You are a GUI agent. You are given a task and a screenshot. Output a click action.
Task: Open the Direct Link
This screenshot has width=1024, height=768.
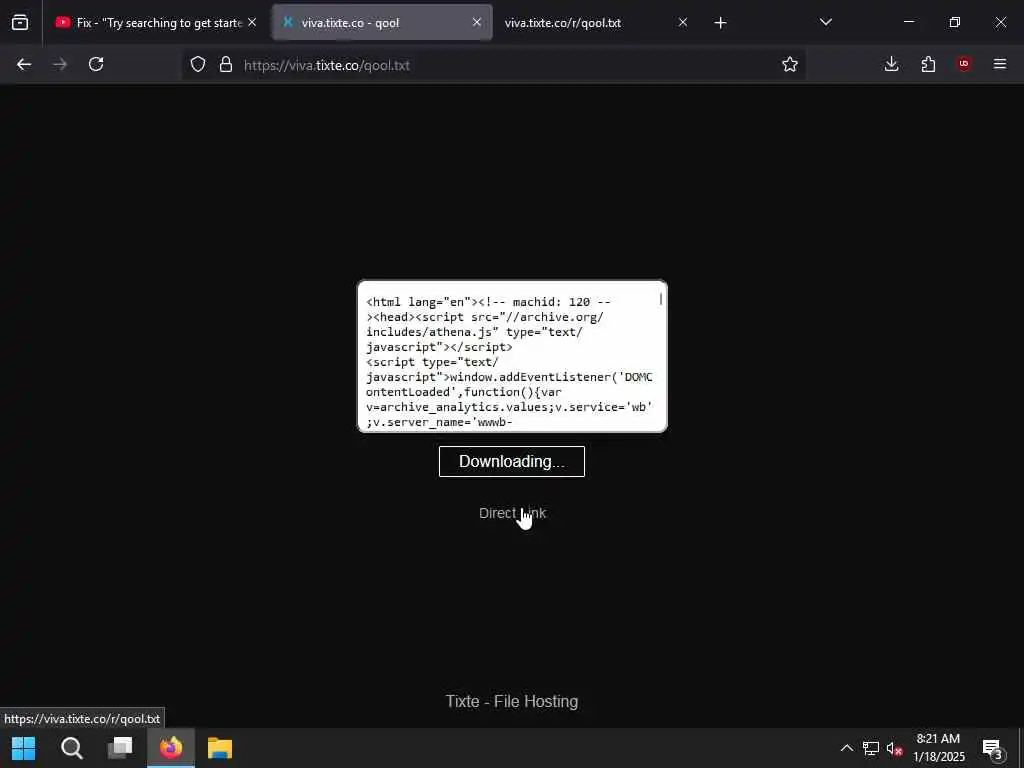tap(512, 513)
